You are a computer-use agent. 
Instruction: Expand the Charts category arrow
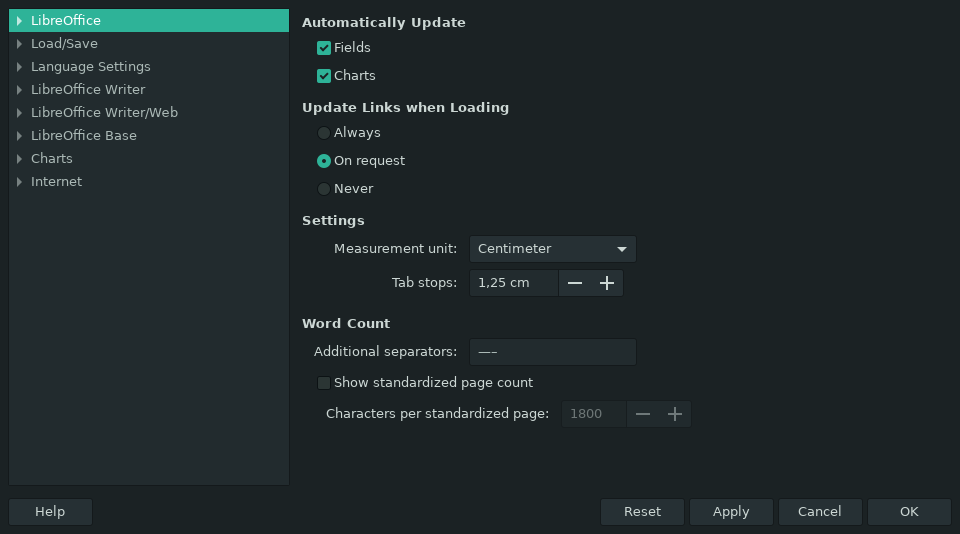pos(19,159)
